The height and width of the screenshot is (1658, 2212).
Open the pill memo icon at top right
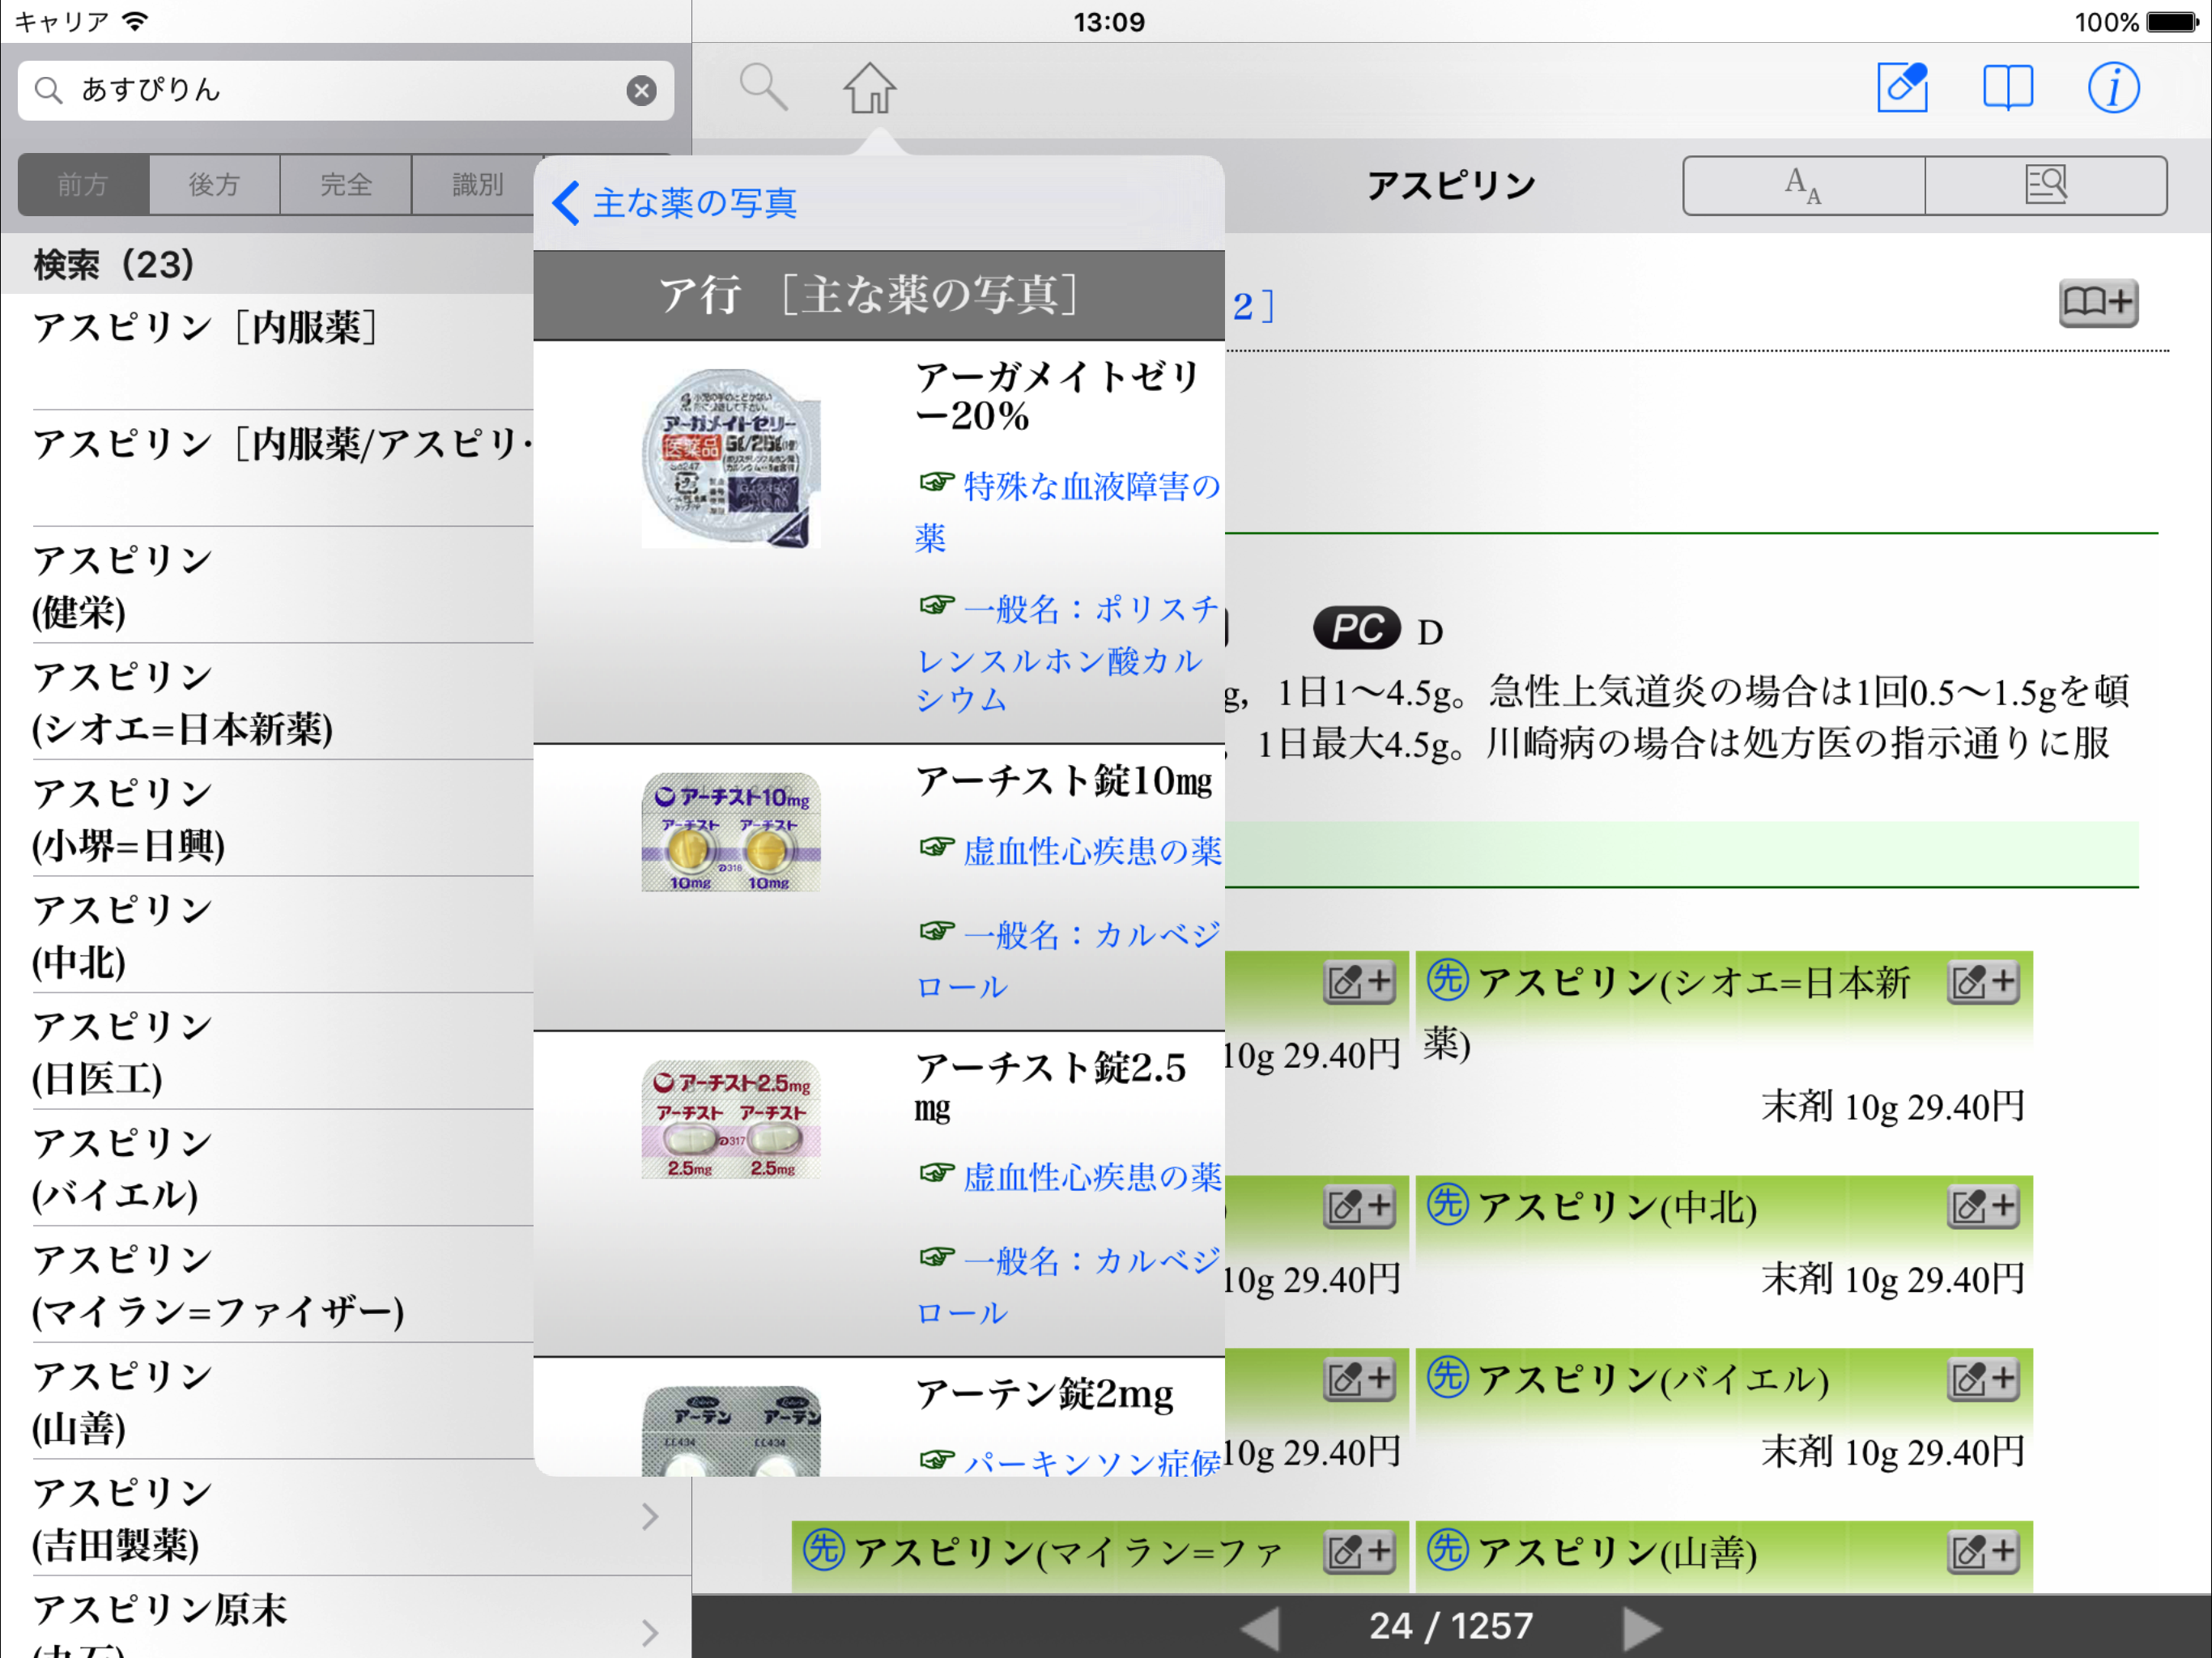tap(1901, 88)
